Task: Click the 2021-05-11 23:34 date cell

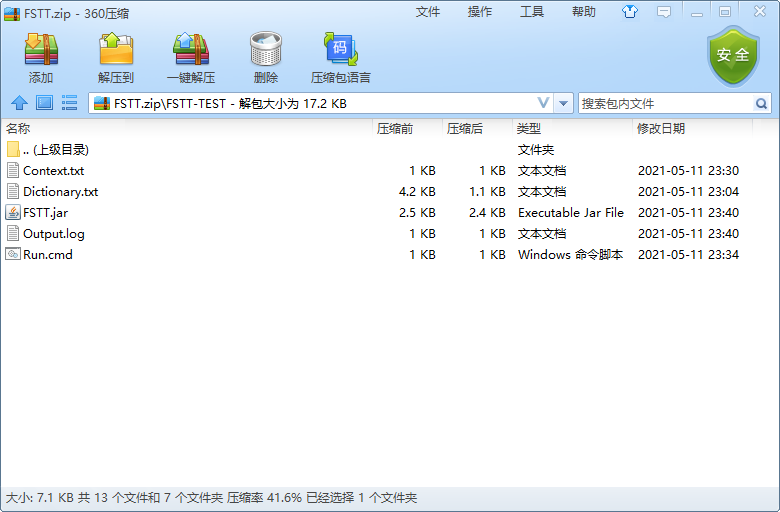Action: tap(688, 254)
